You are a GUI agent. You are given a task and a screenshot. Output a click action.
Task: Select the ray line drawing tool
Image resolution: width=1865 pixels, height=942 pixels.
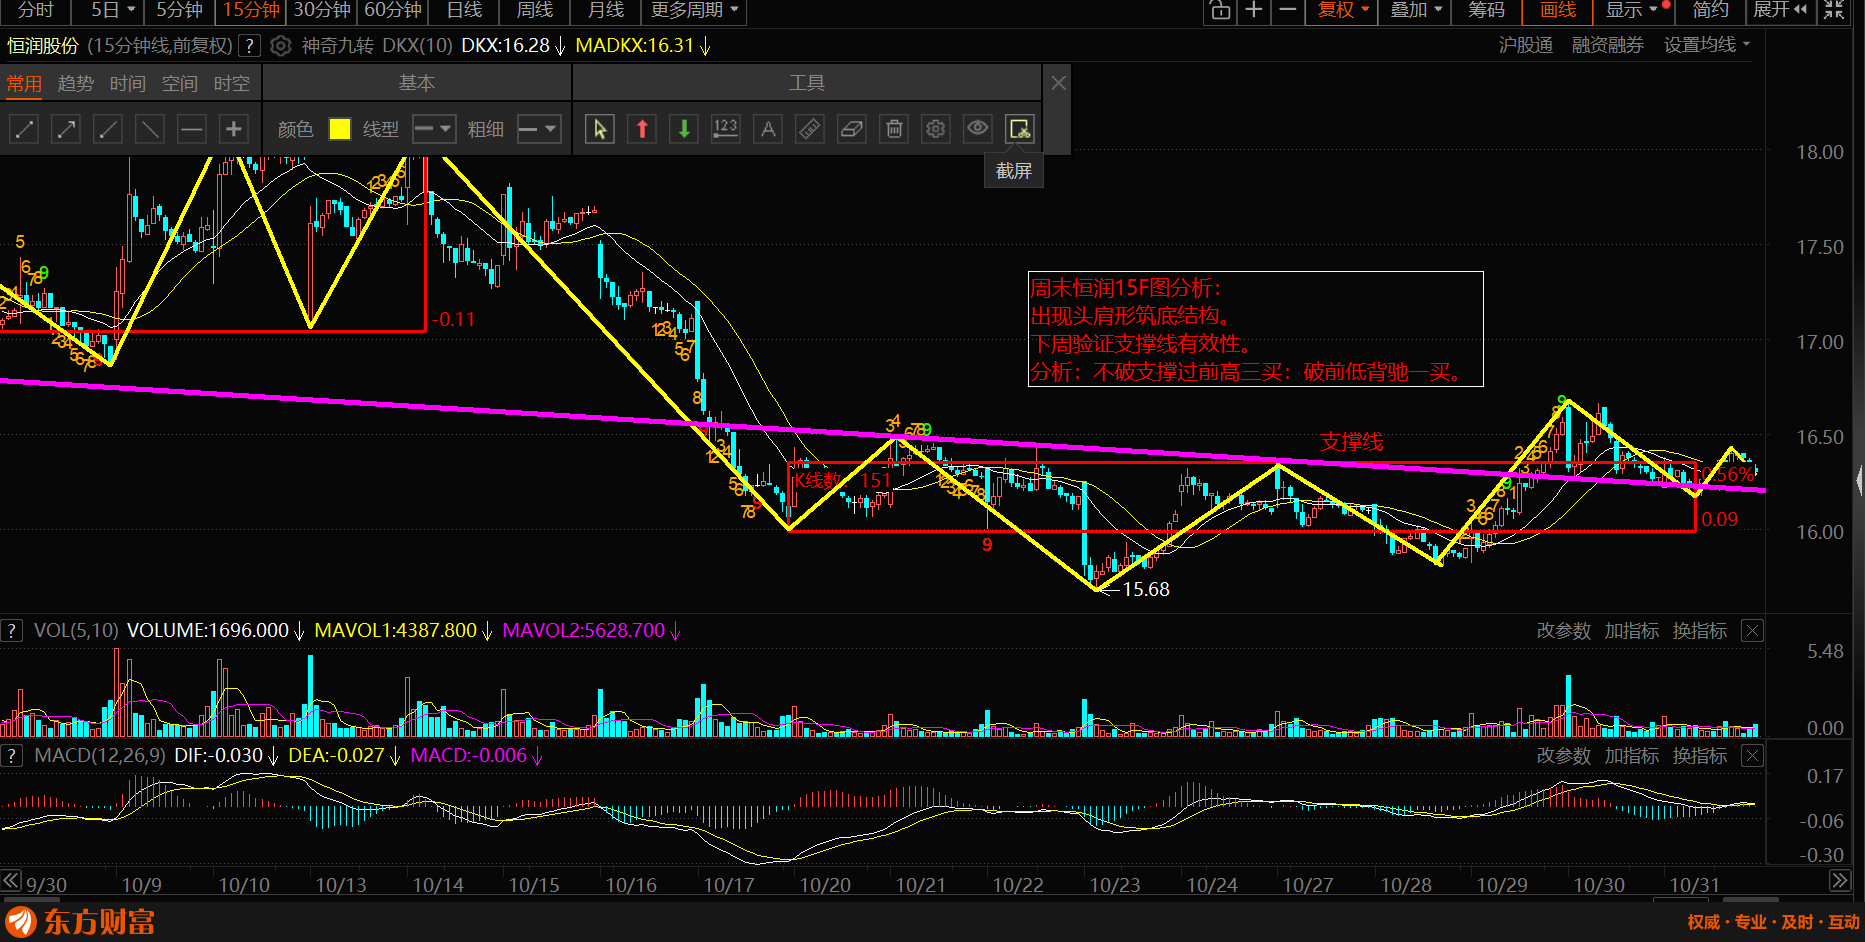coord(108,129)
